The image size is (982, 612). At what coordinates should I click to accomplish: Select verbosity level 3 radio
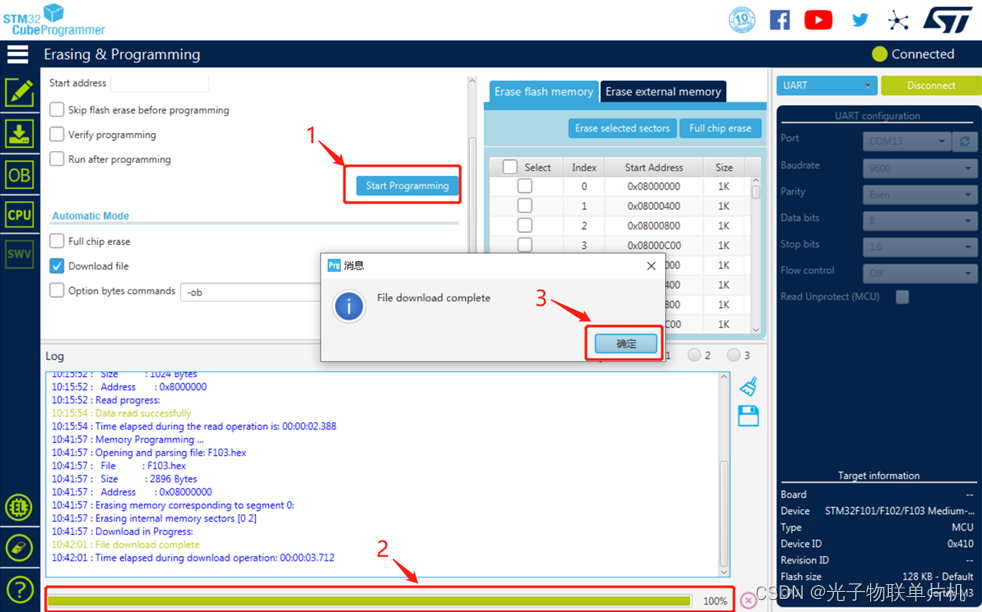[x=733, y=355]
